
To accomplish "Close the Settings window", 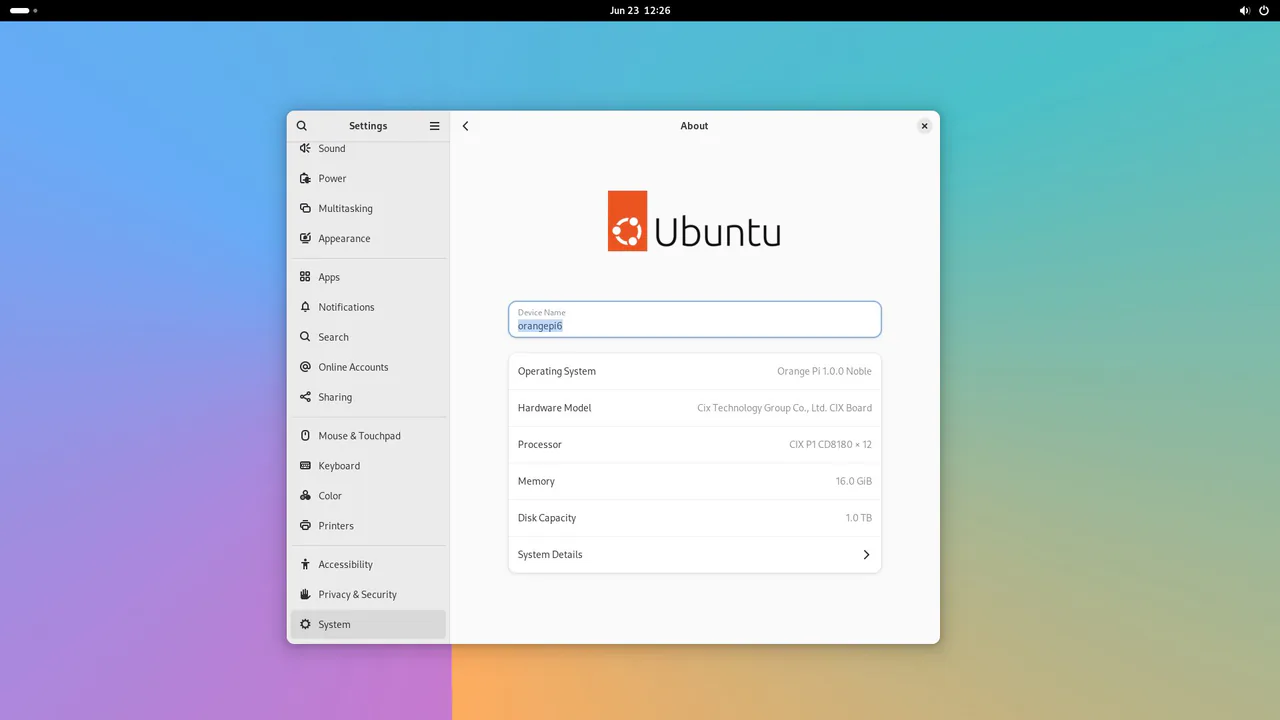I will coord(924,126).
